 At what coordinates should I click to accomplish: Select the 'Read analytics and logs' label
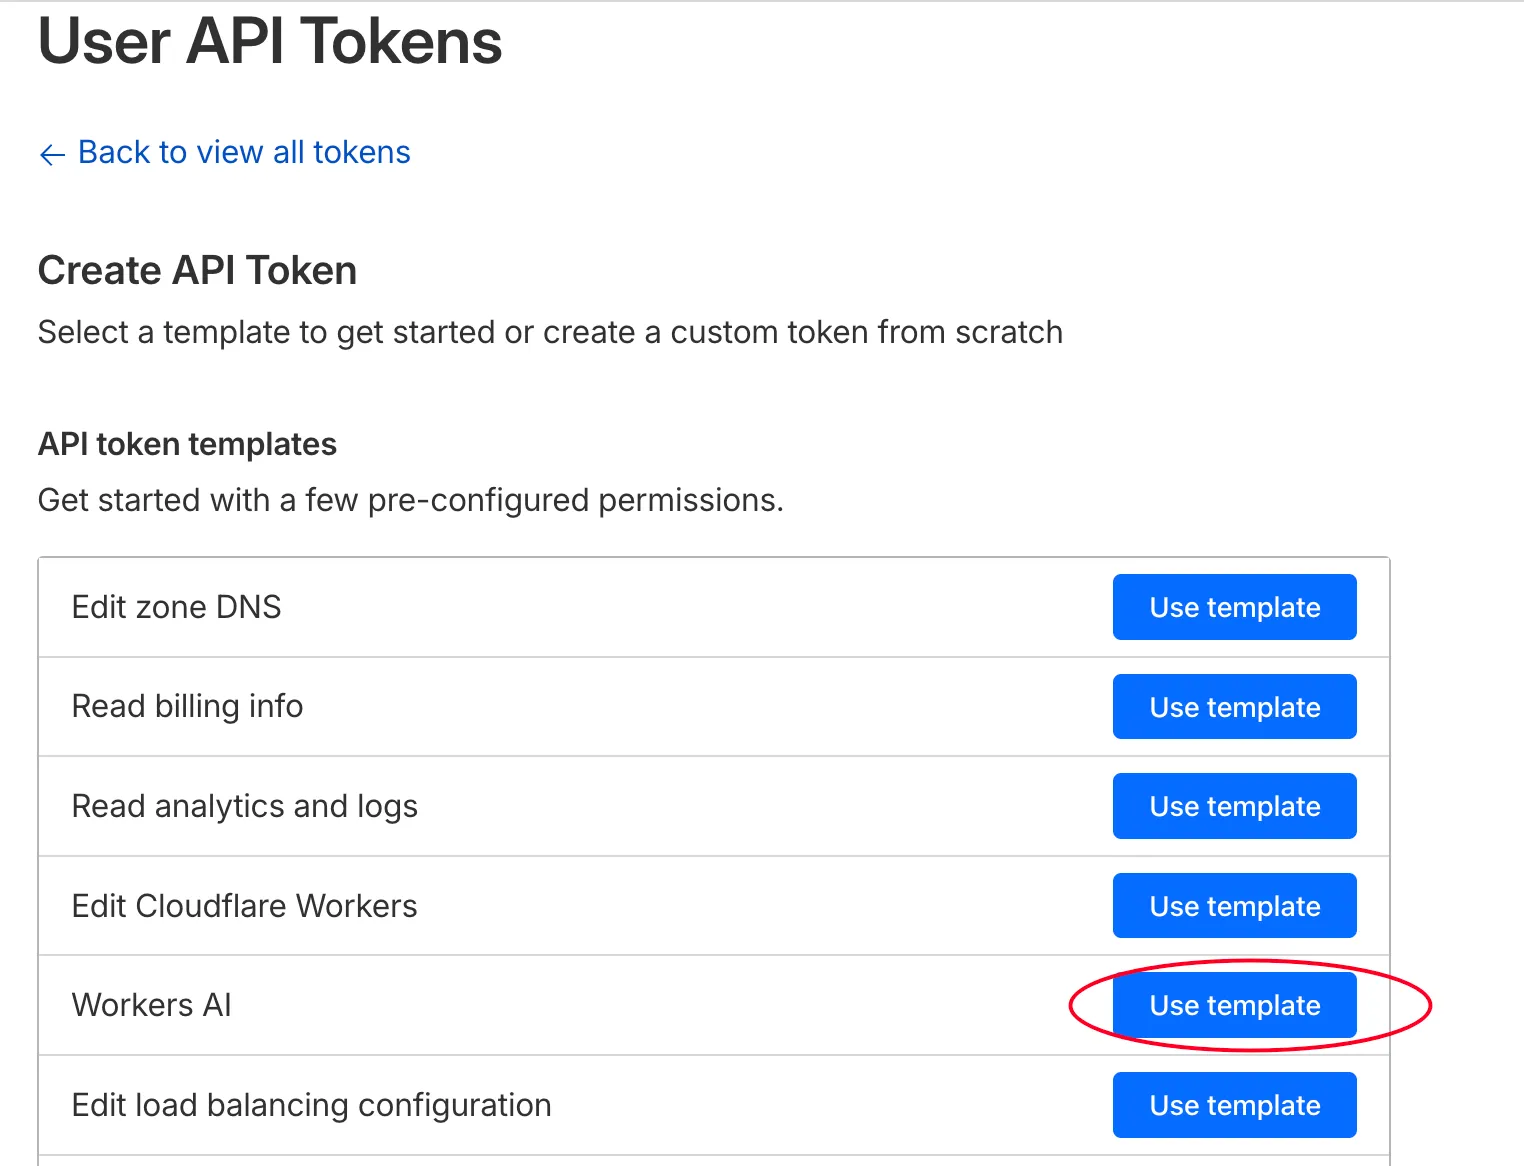pyautogui.click(x=244, y=806)
